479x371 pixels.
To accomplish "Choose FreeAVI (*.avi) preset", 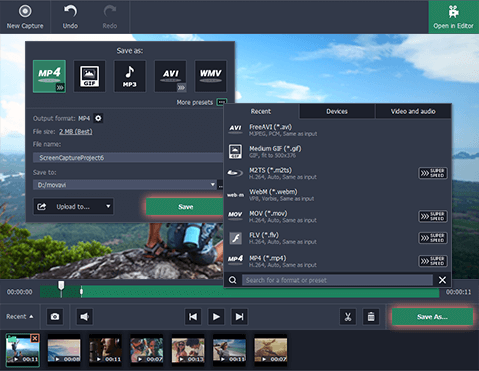I will (x=337, y=130).
